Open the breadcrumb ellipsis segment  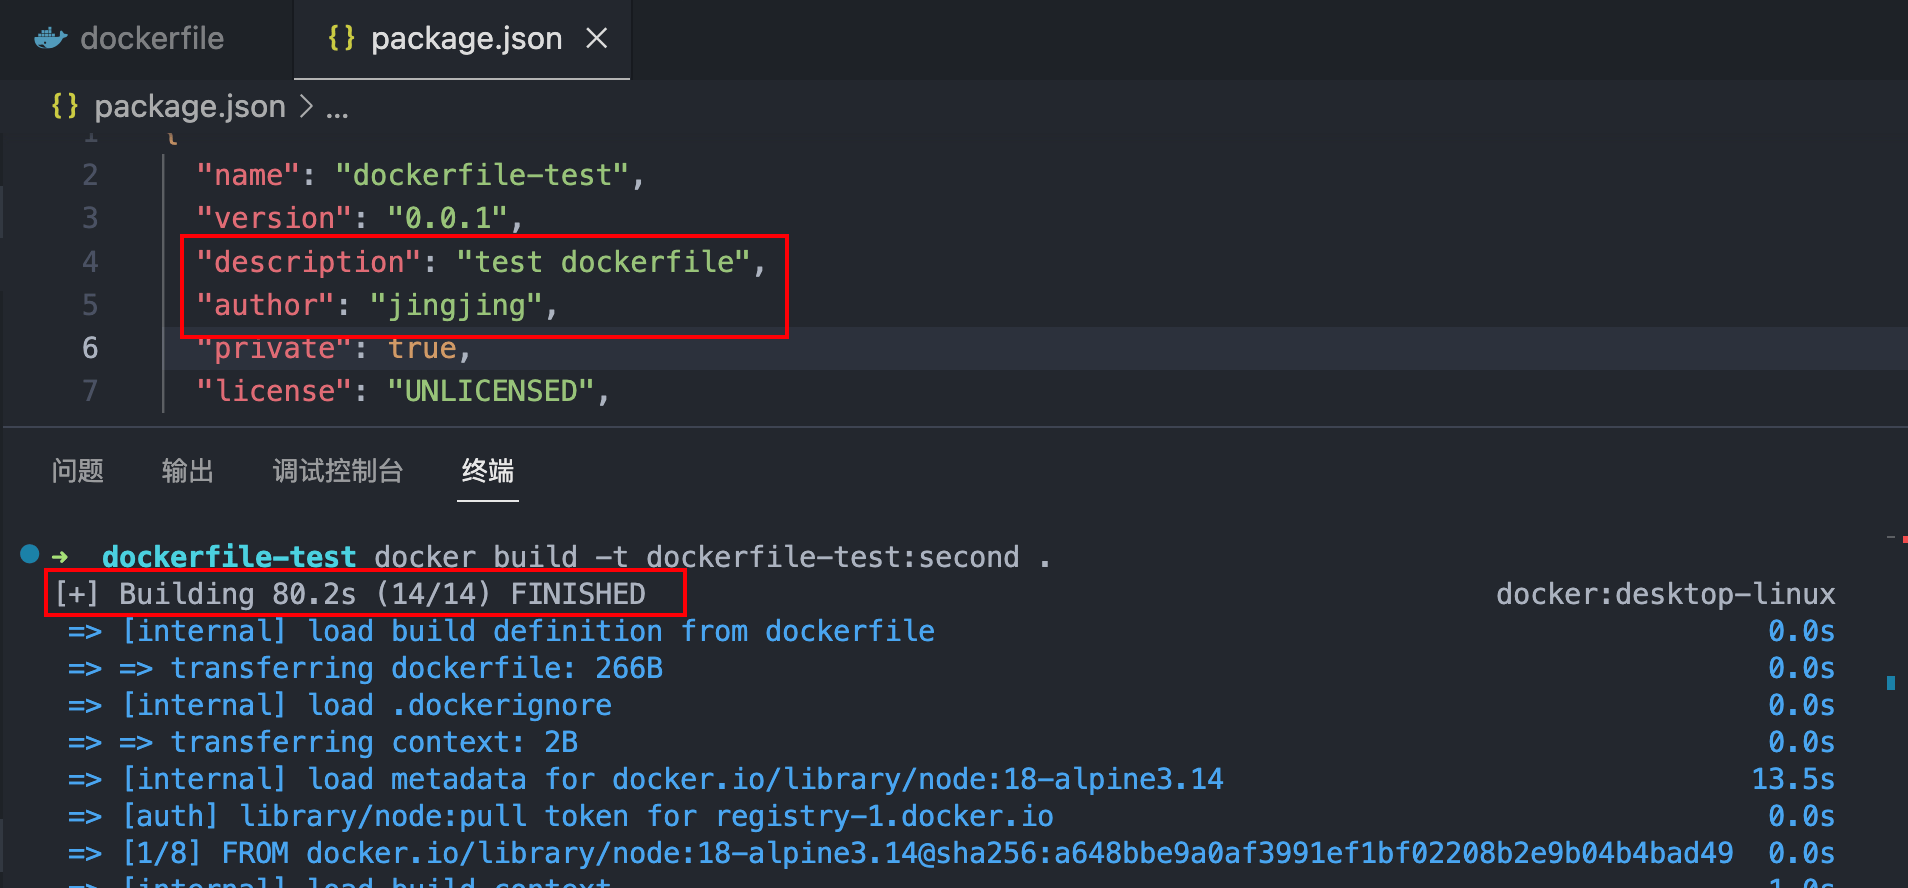click(337, 108)
